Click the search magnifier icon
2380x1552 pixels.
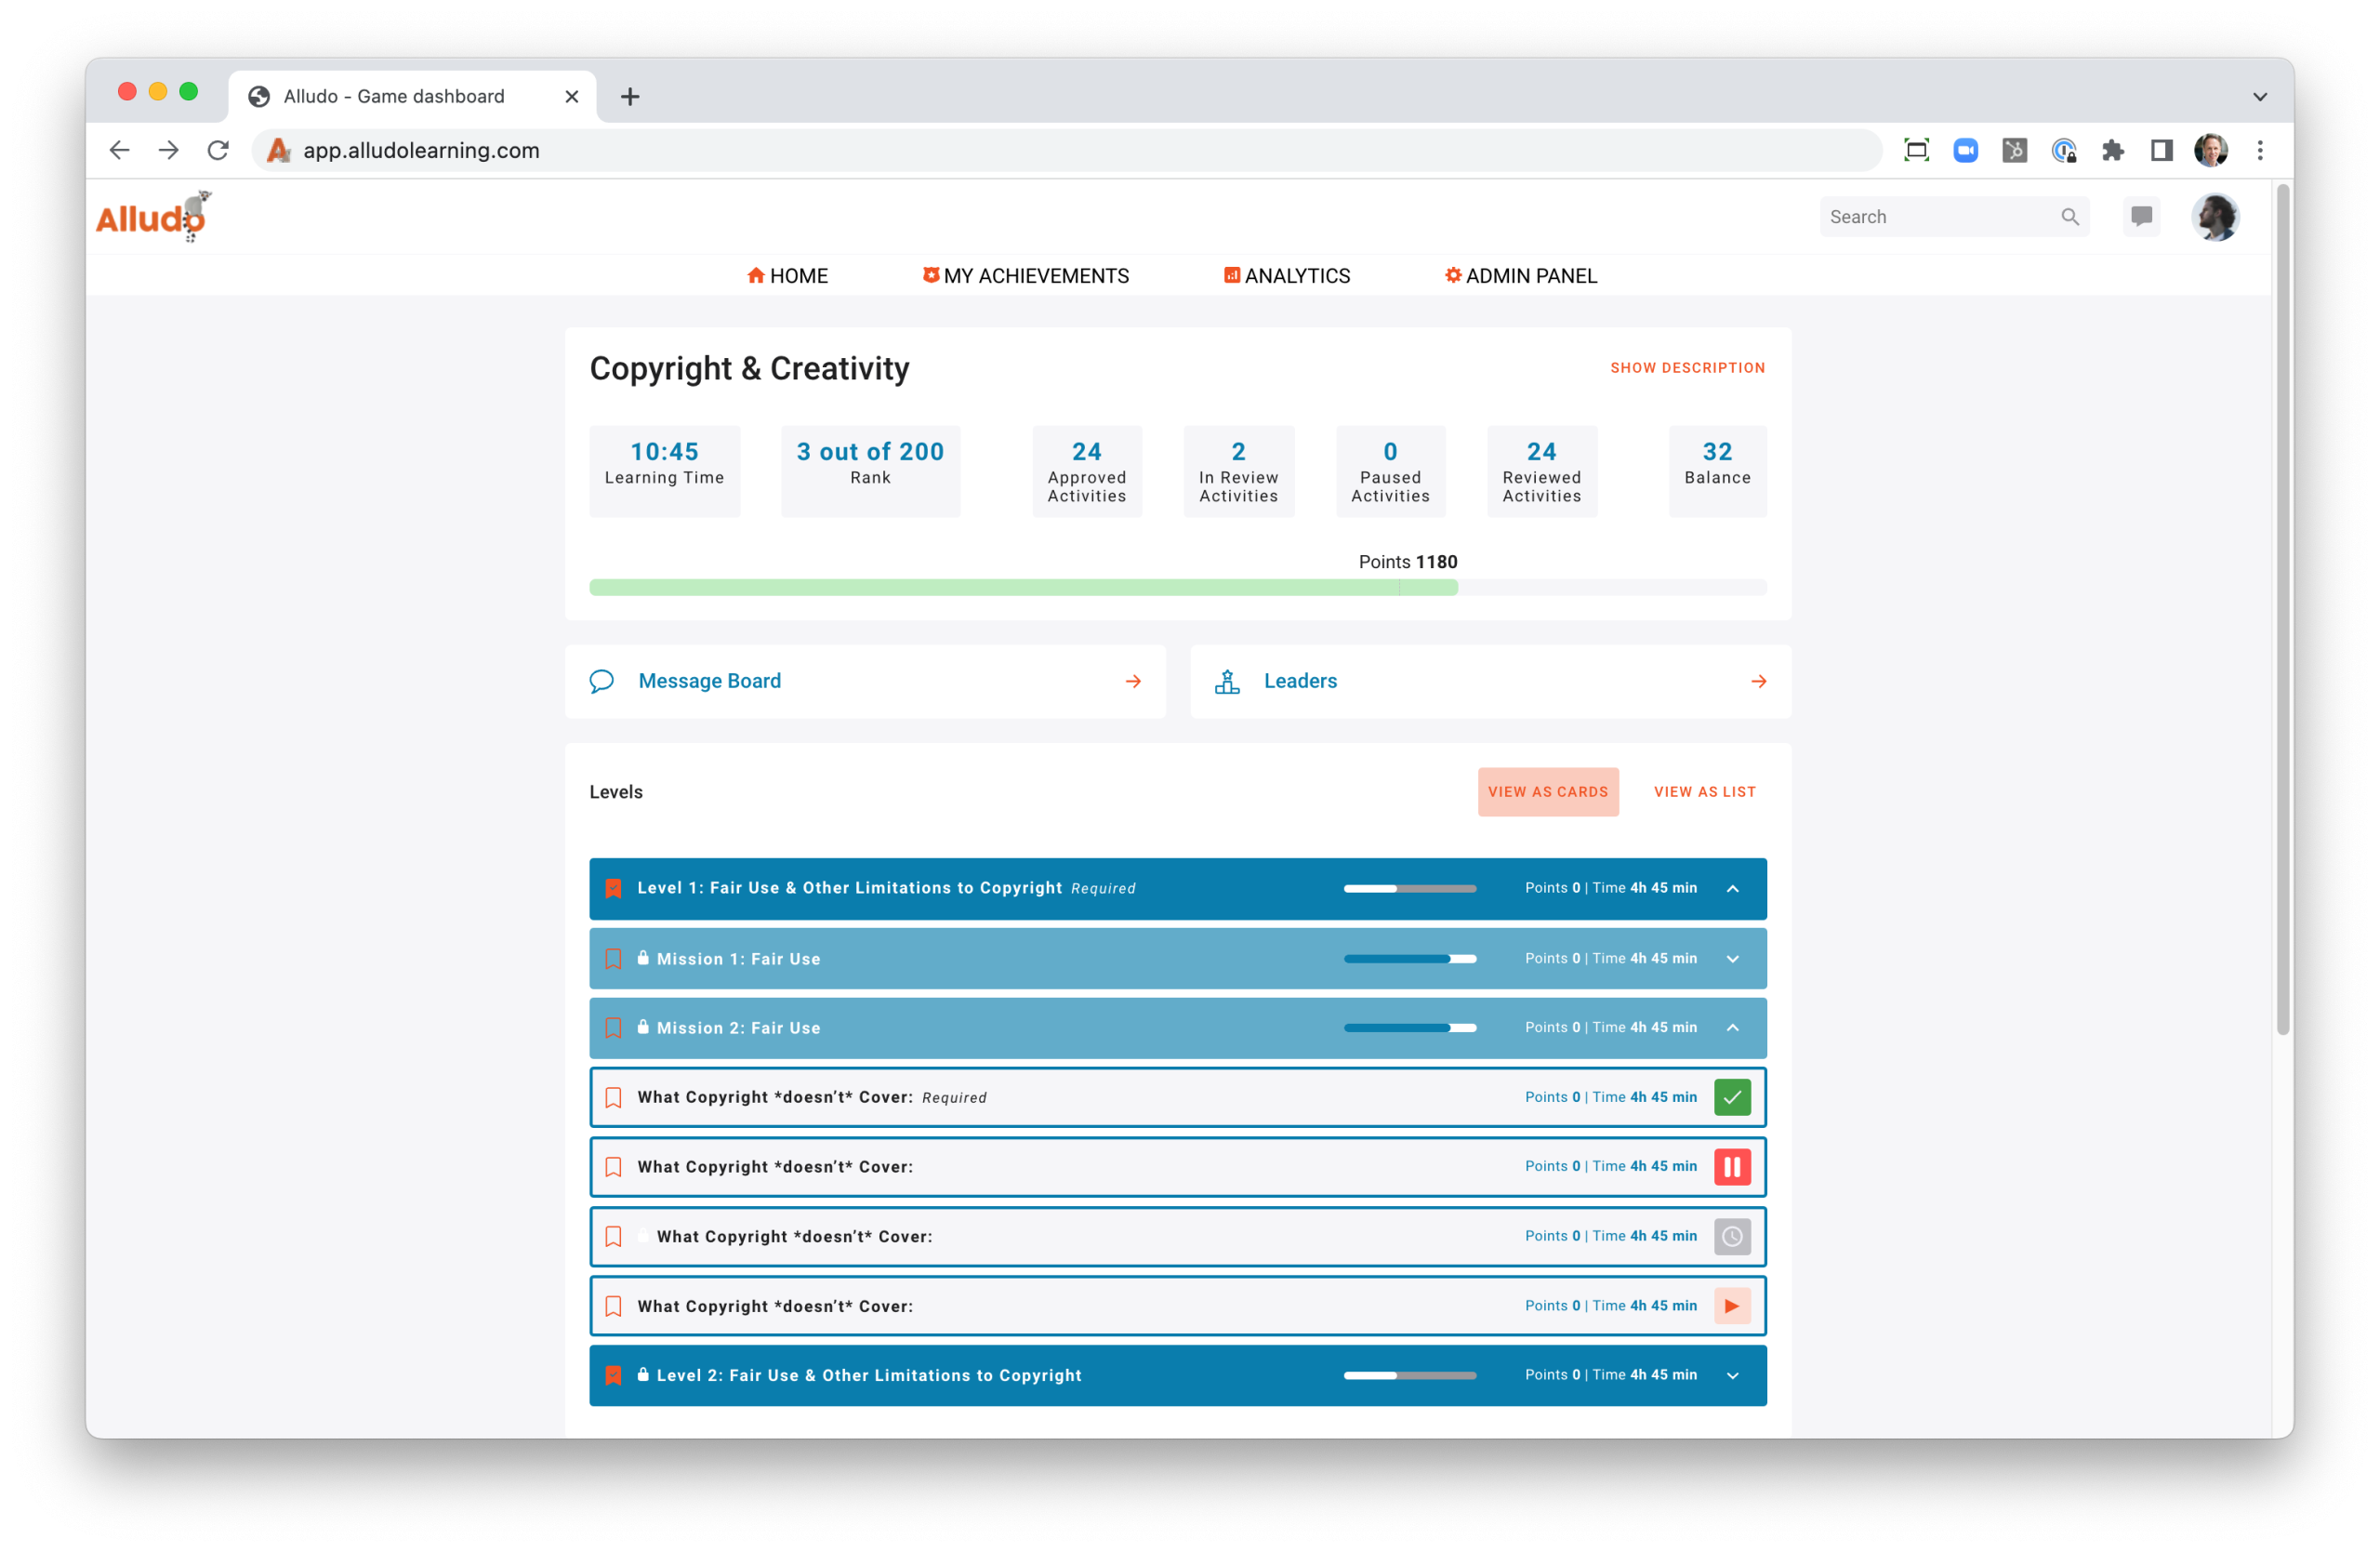[2069, 217]
